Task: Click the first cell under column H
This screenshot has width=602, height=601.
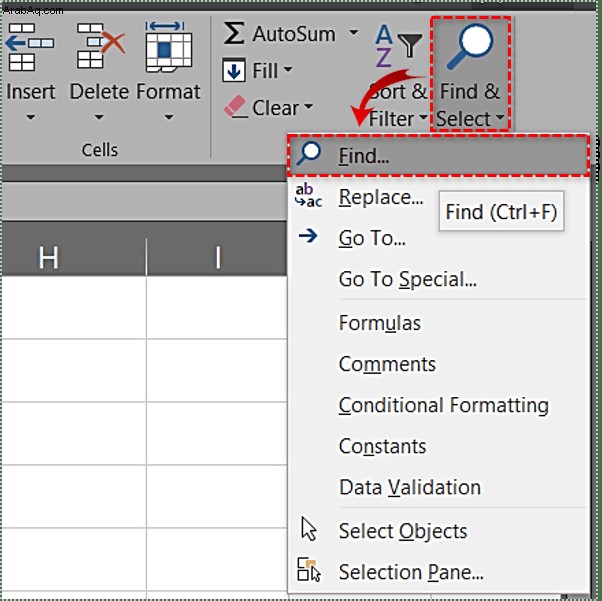Action: pyautogui.click(x=74, y=307)
